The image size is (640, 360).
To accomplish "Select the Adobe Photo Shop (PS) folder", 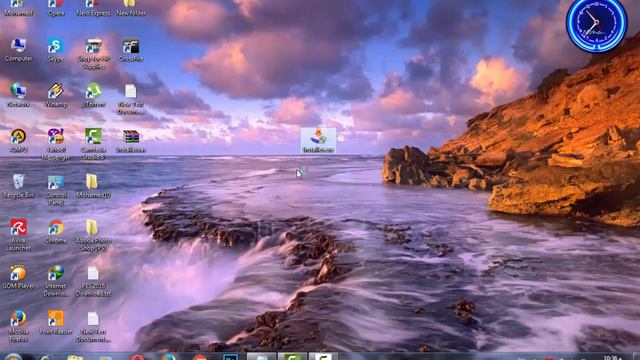I will click(93, 235).
